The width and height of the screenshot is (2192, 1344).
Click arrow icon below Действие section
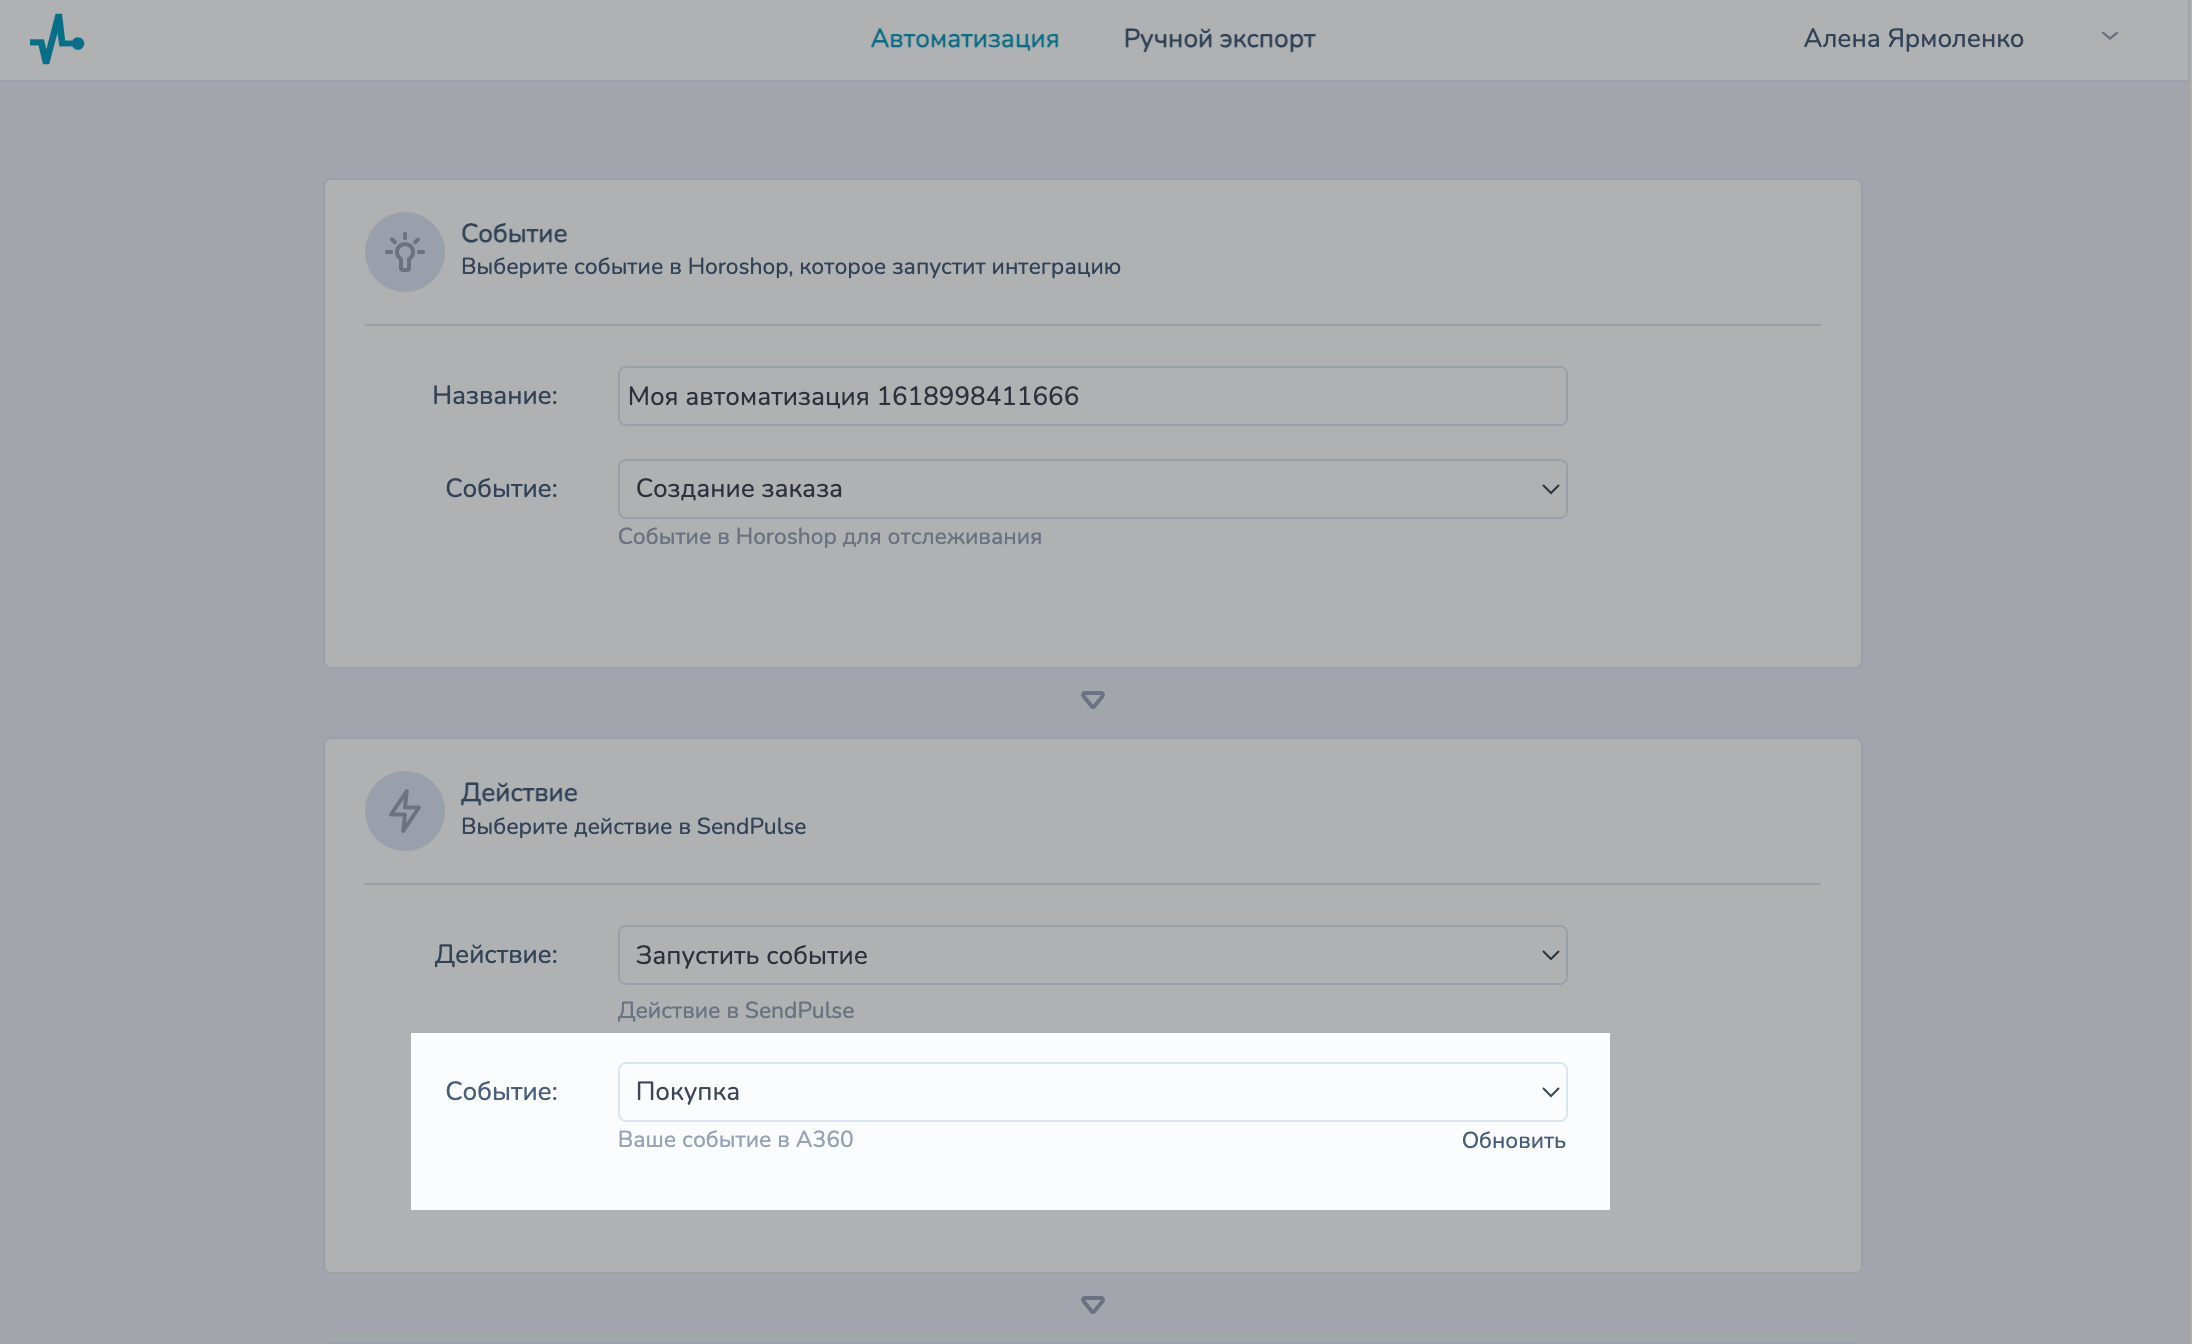pos(1093,1305)
